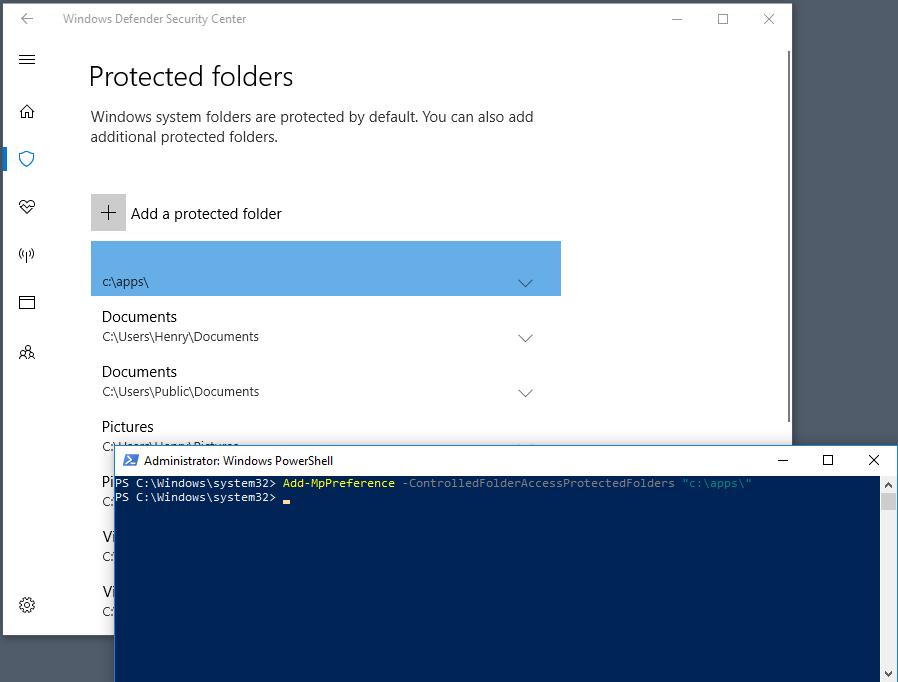Expand Henry's Documents protected folder entry

pyautogui.click(x=525, y=338)
